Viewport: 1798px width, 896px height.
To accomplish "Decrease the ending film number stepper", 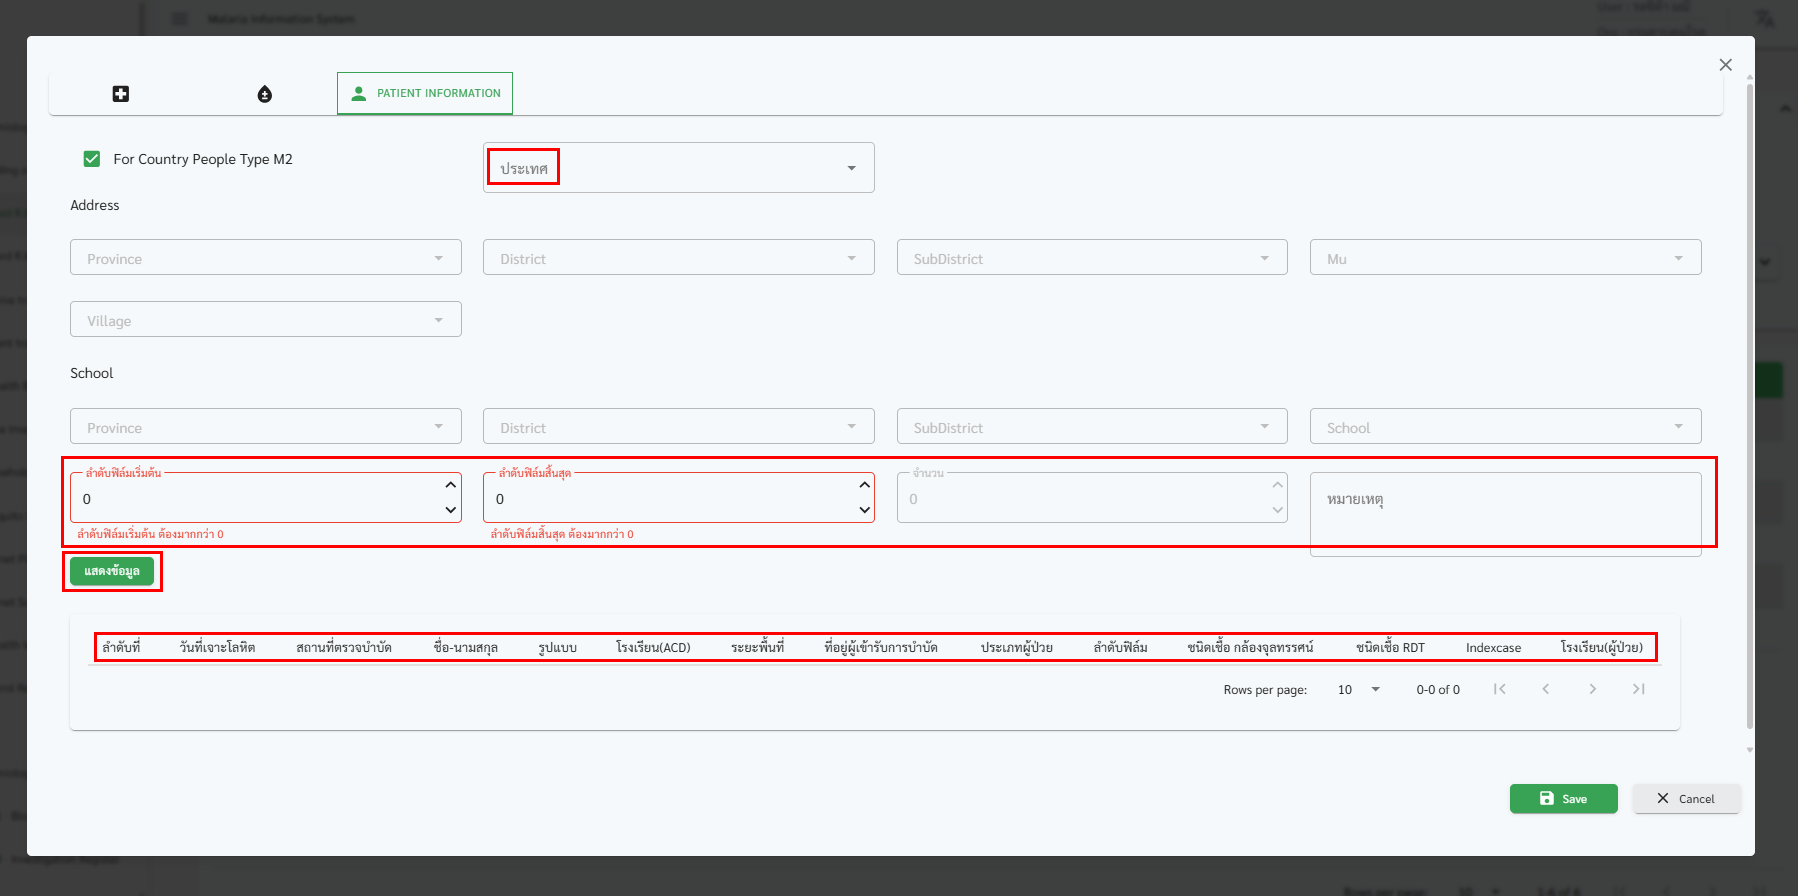I will tap(864, 510).
